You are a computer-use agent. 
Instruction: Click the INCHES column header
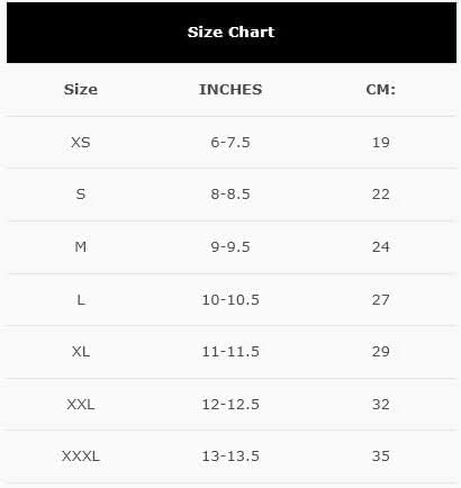point(231,89)
